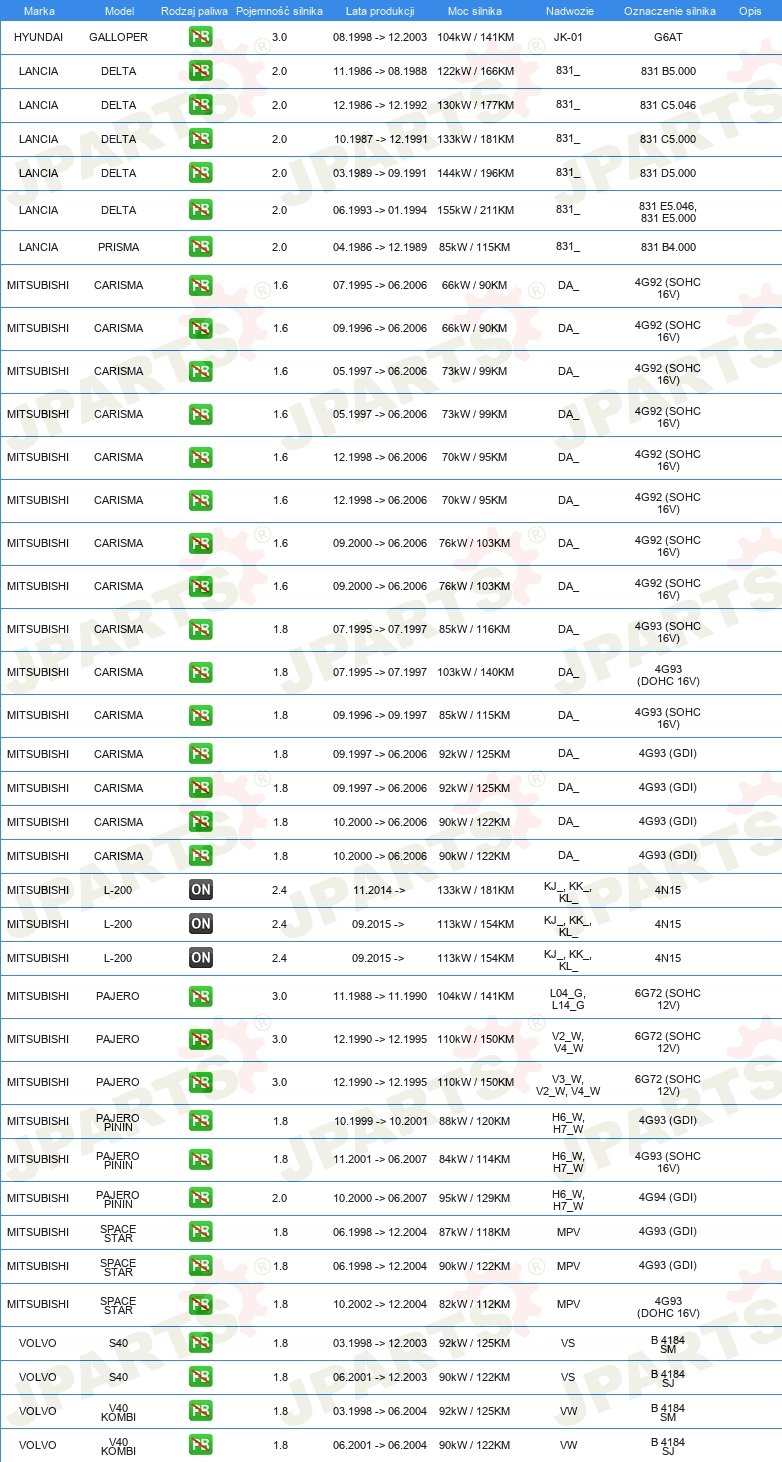Click the 831 E5.046, 831 E5.000 cell
The height and width of the screenshot is (1462, 782).
point(669,211)
